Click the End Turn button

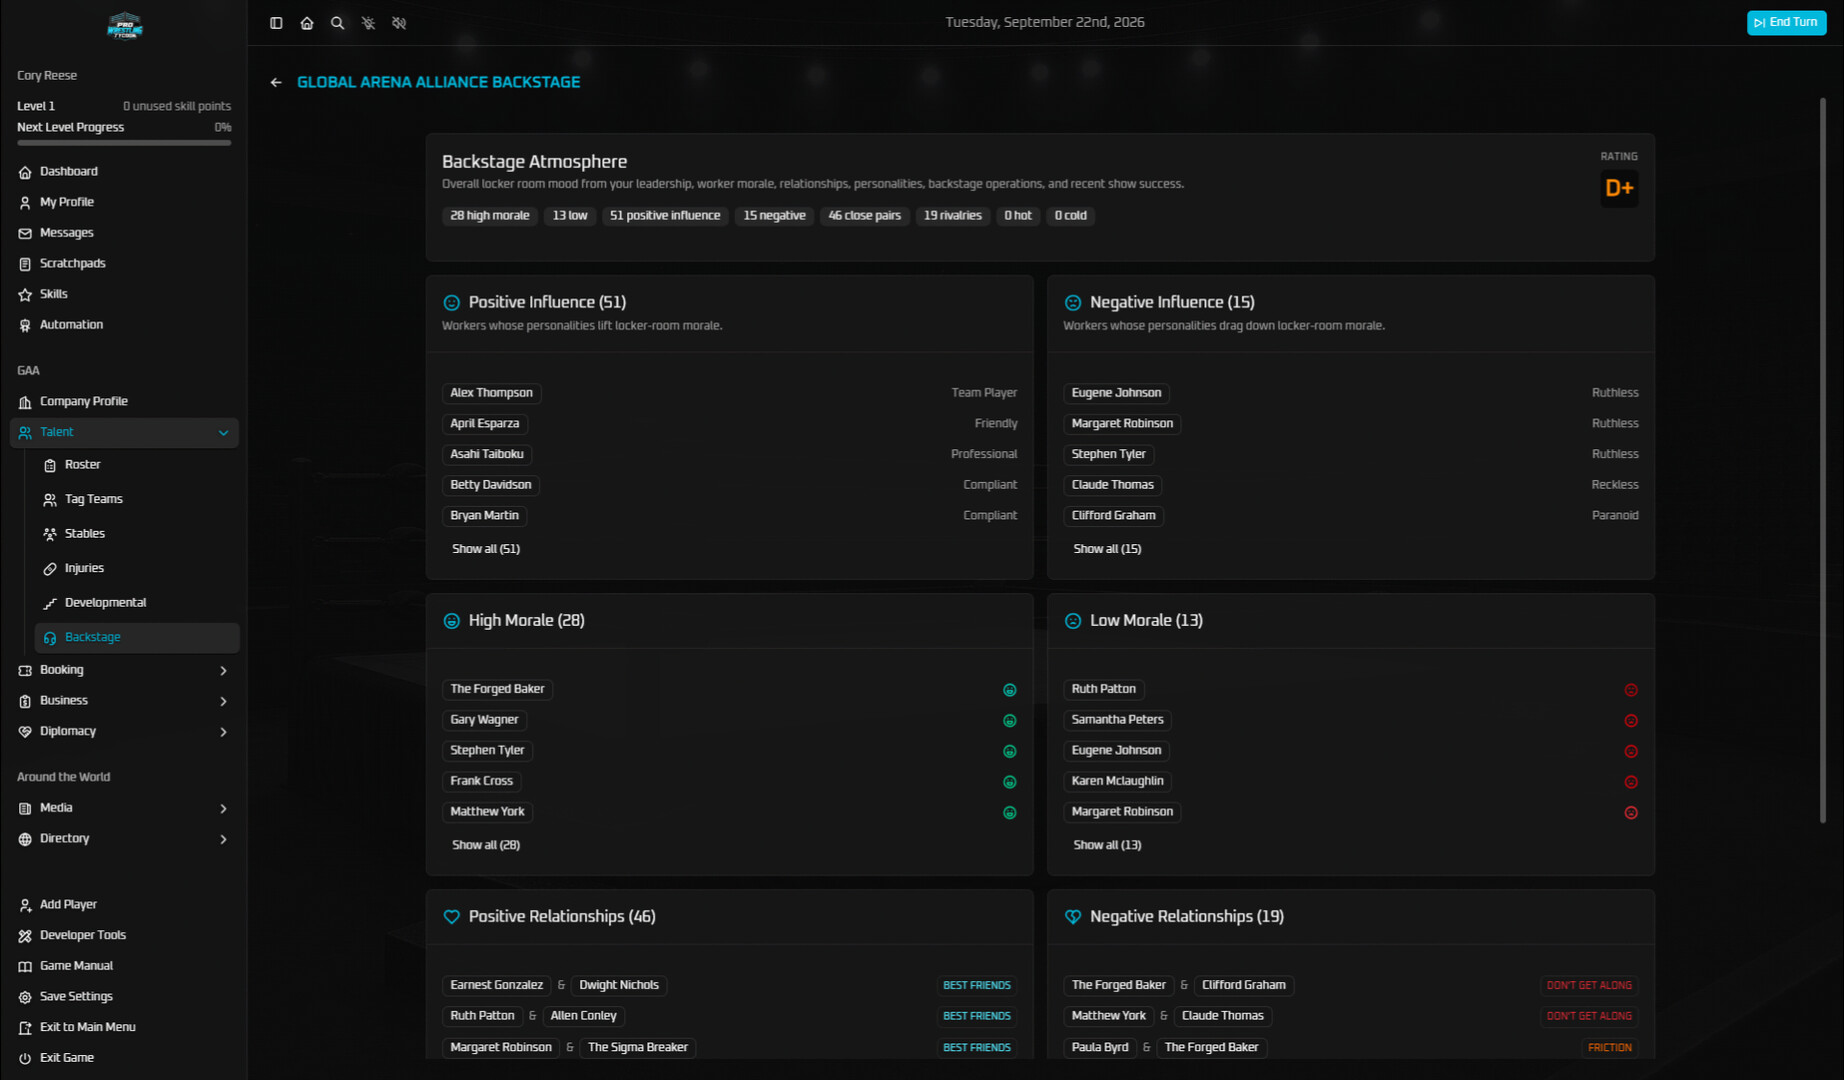(1786, 23)
